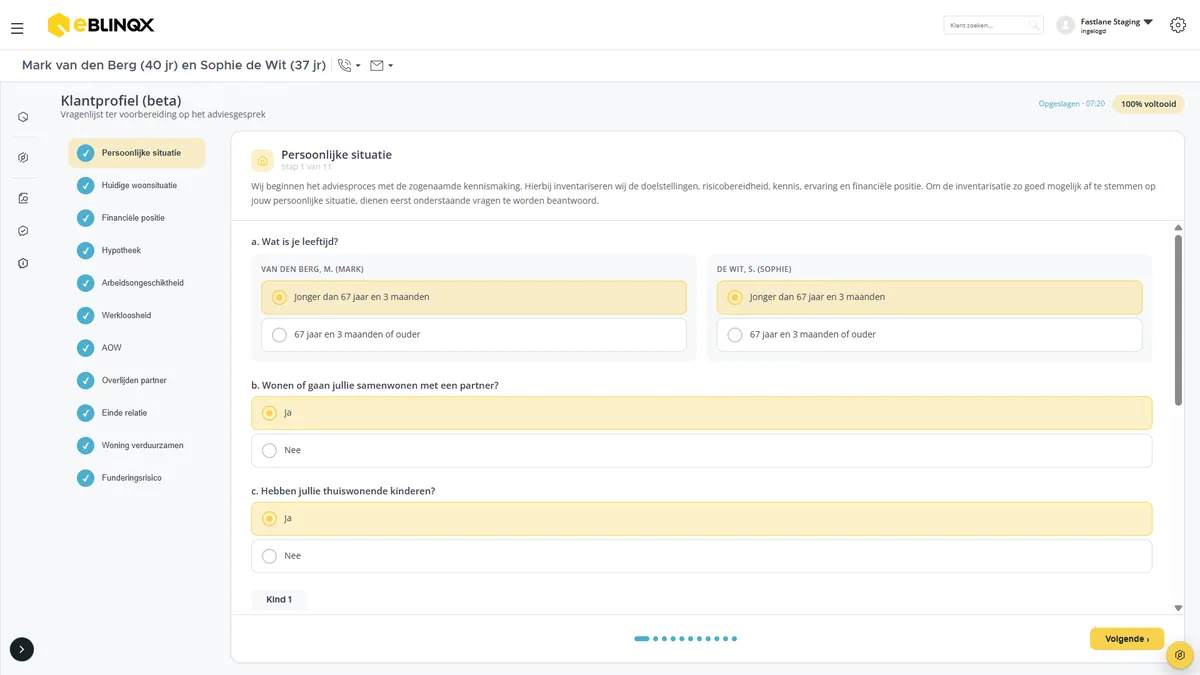Open the document search sidebar icon
The width and height of the screenshot is (1200, 675).
click(x=23, y=198)
